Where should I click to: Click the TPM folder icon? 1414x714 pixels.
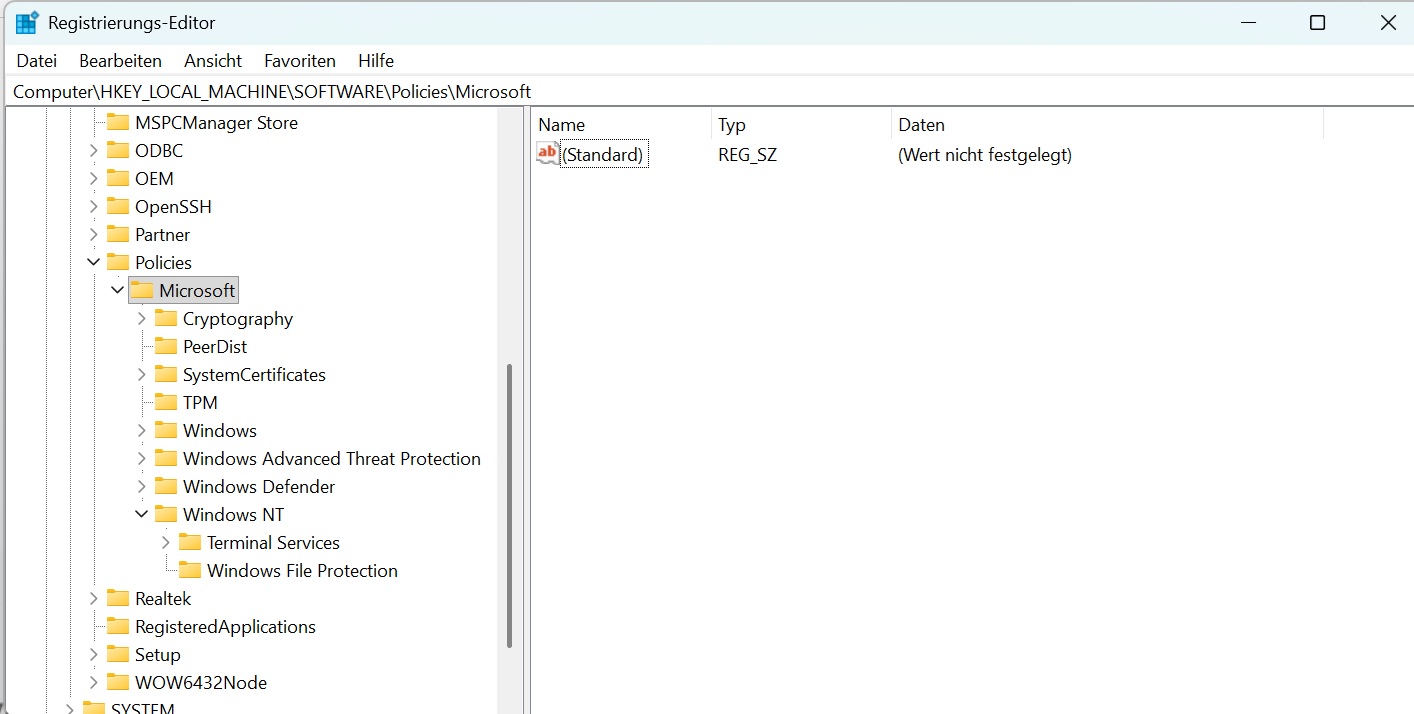166,403
